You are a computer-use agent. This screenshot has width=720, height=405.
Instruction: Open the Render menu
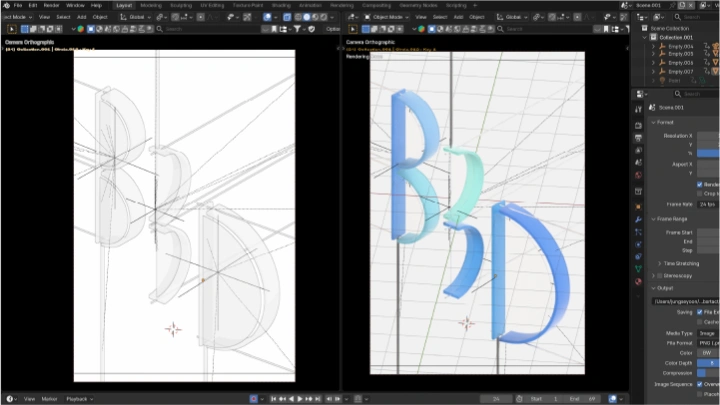(51, 5)
